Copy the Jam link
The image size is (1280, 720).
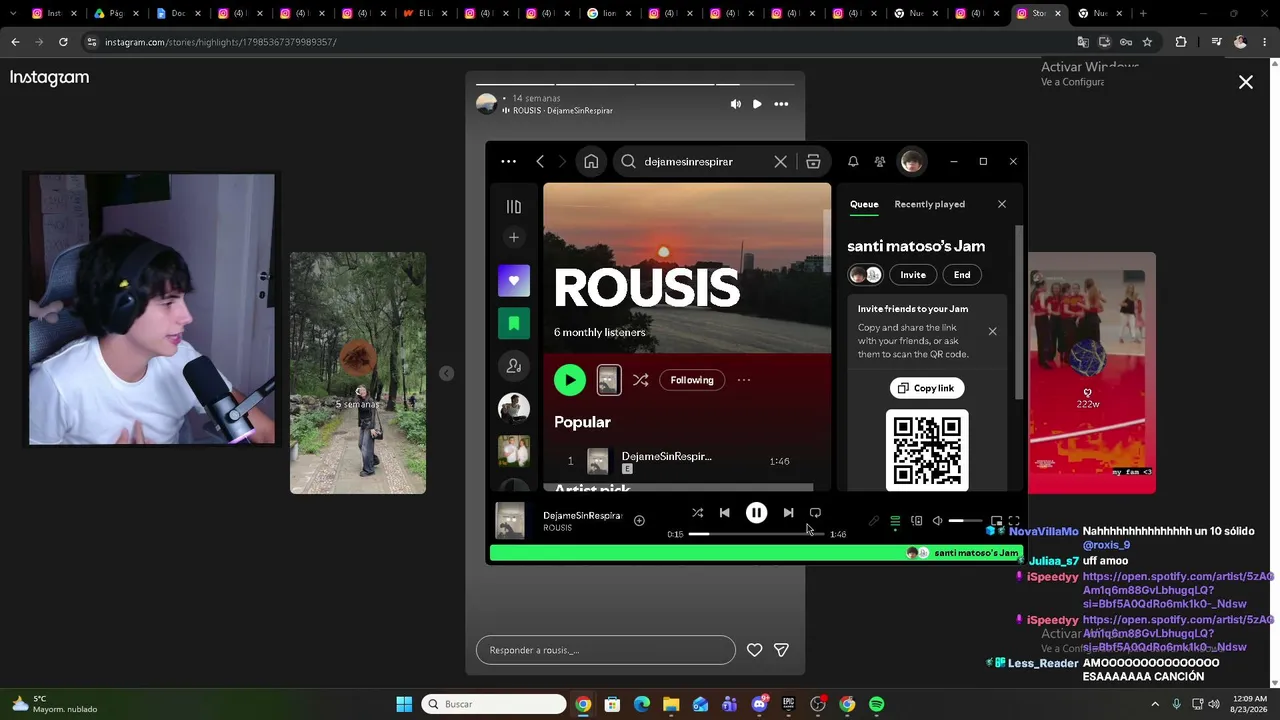click(x=927, y=388)
